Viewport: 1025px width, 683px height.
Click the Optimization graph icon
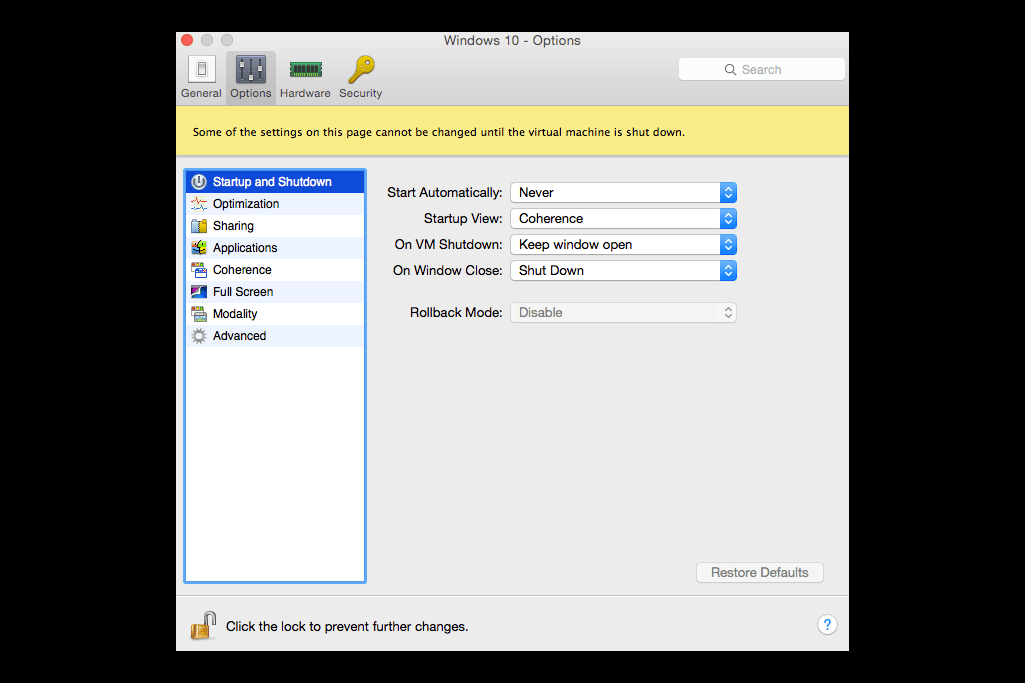coord(199,204)
